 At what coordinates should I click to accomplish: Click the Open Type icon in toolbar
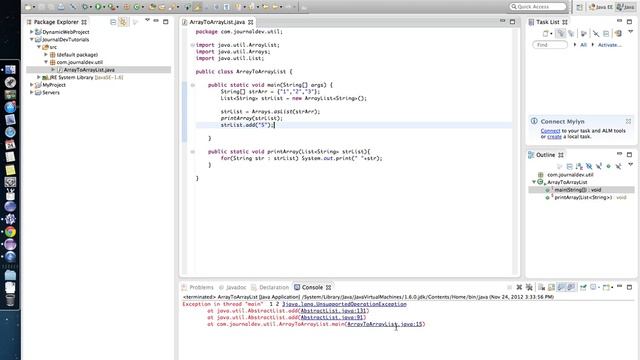pyautogui.click(x=152, y=7)
